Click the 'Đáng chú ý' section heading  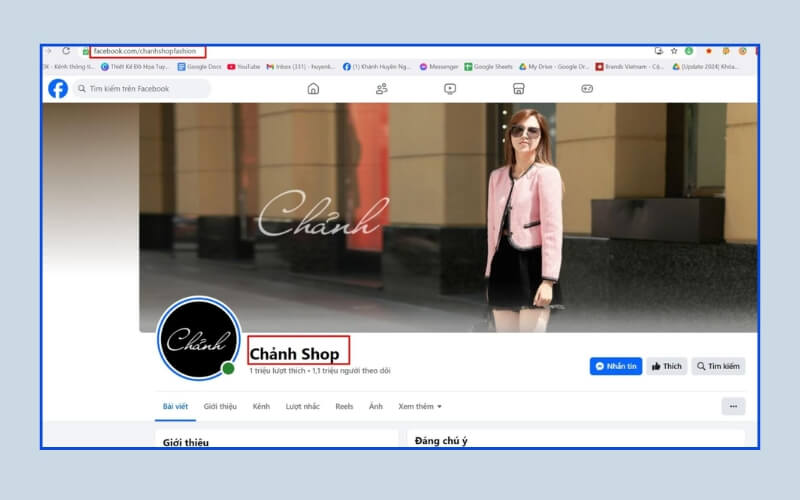pyautogui.click(x=441, y=441)
